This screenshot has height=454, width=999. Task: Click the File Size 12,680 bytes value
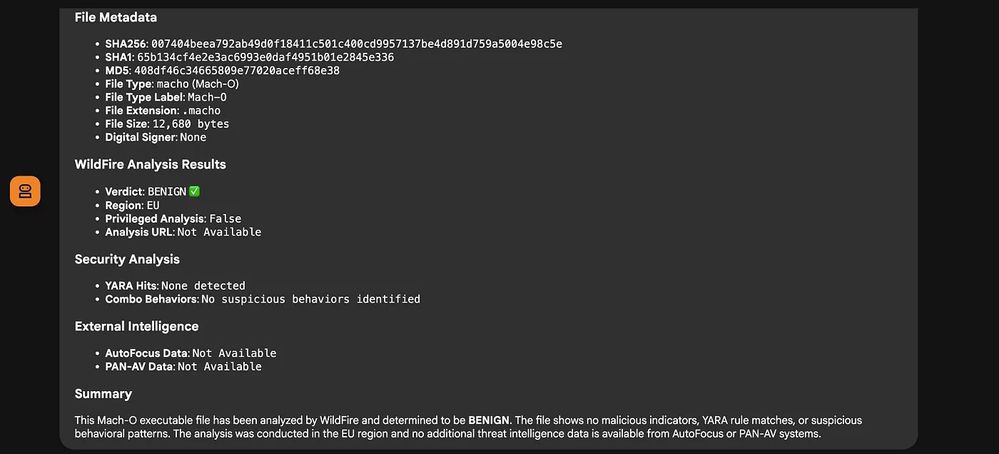point(190,124)
